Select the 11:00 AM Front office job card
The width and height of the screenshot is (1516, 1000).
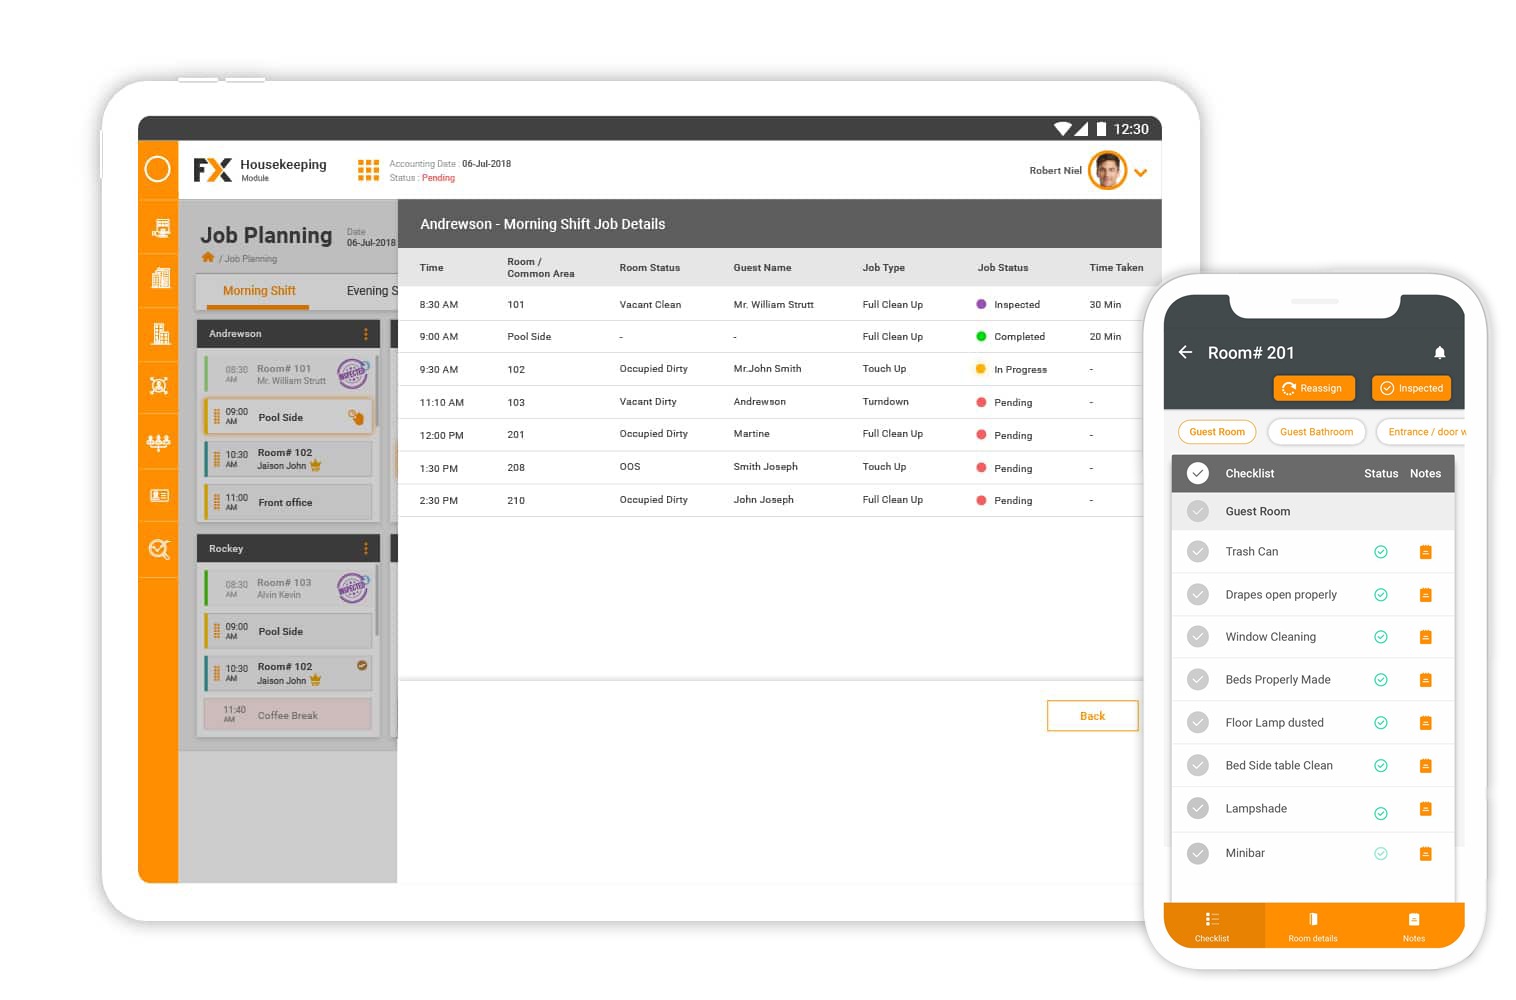point(288,502)
